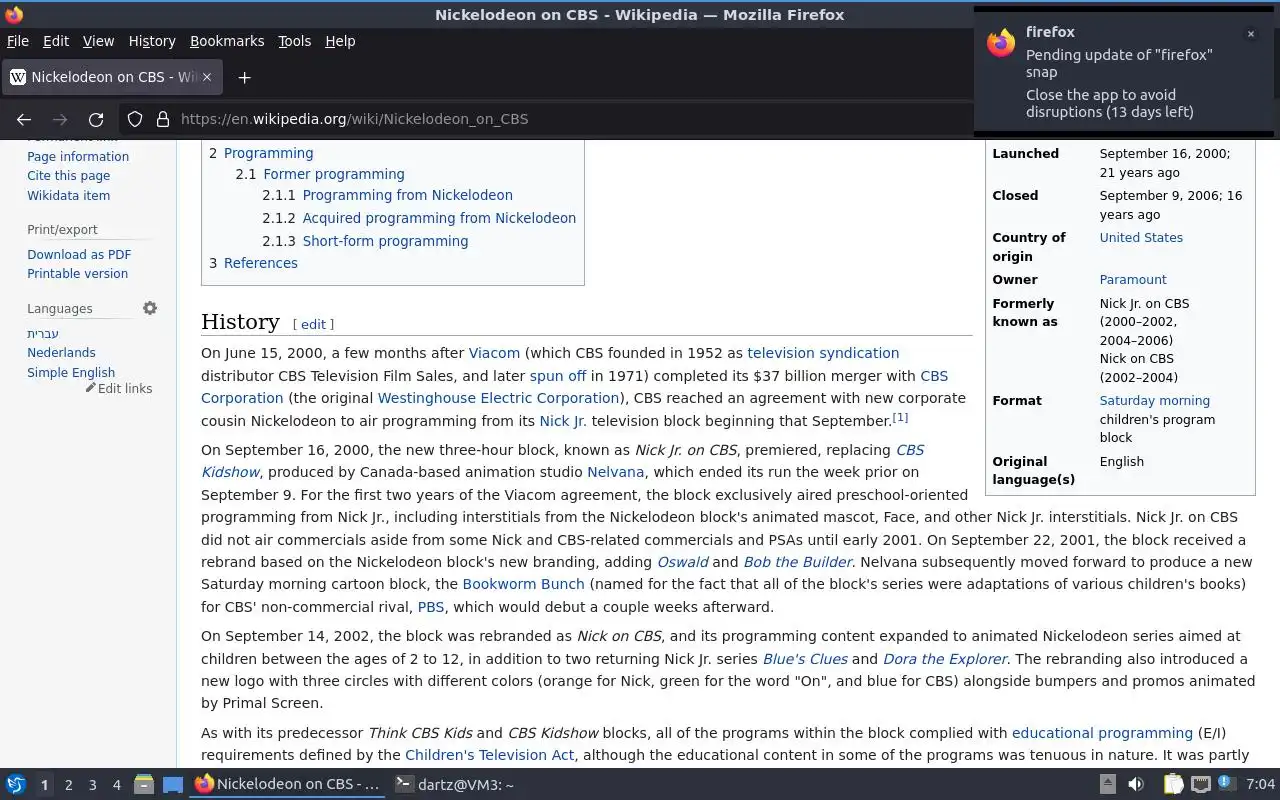Open the Bob the Builder link
The image size is (1280, 800).
(797, 562)
